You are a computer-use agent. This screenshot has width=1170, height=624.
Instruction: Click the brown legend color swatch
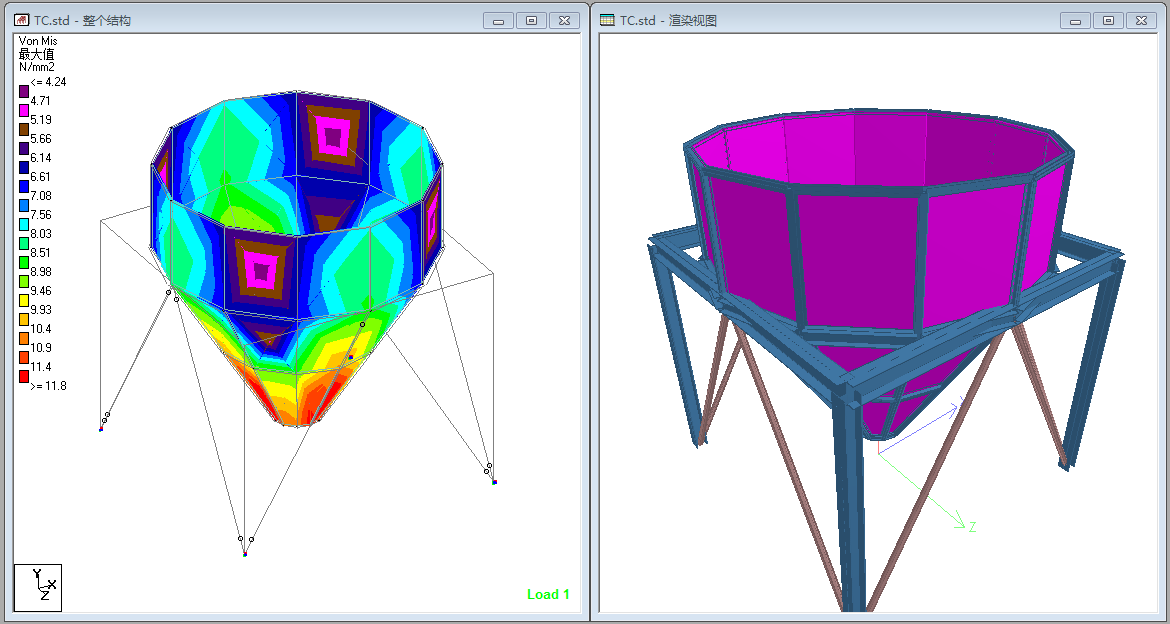tap(24, 129)
